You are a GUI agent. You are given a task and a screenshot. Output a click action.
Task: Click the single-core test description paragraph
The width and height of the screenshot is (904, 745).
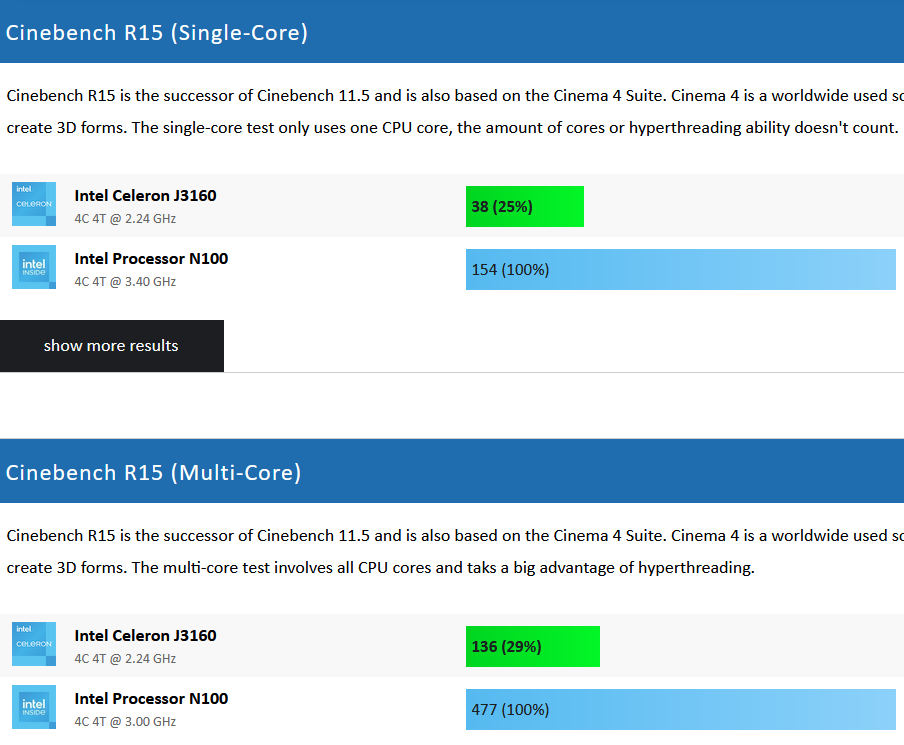click(455, 111)
